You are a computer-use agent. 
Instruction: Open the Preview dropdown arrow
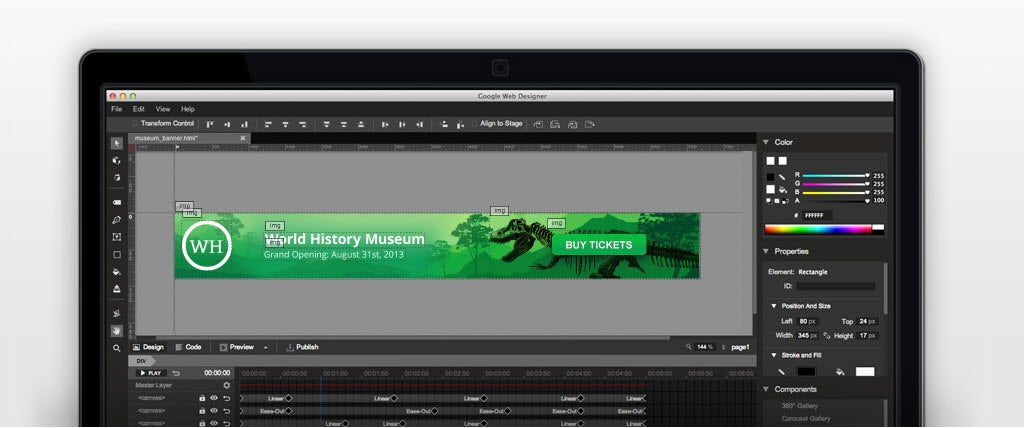pyautogui.click(x=266, y=347)
